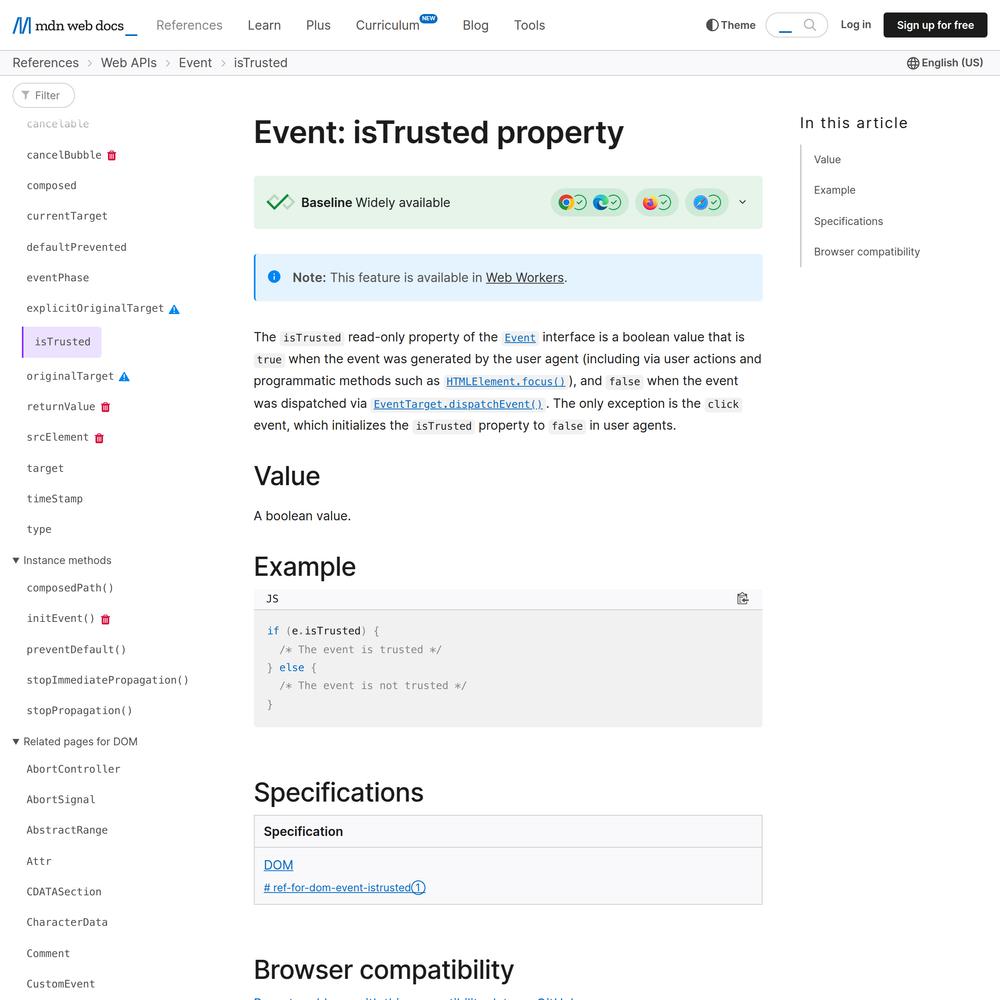Screen dimensions: 1000x1000
Task: Open the English (US) language menu
Action: pyautogui.click(x=945, y=63)
